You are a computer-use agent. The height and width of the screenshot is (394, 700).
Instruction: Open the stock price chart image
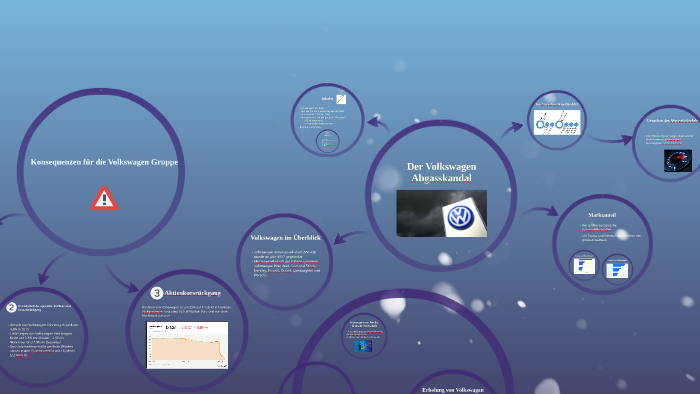point(187,345)
